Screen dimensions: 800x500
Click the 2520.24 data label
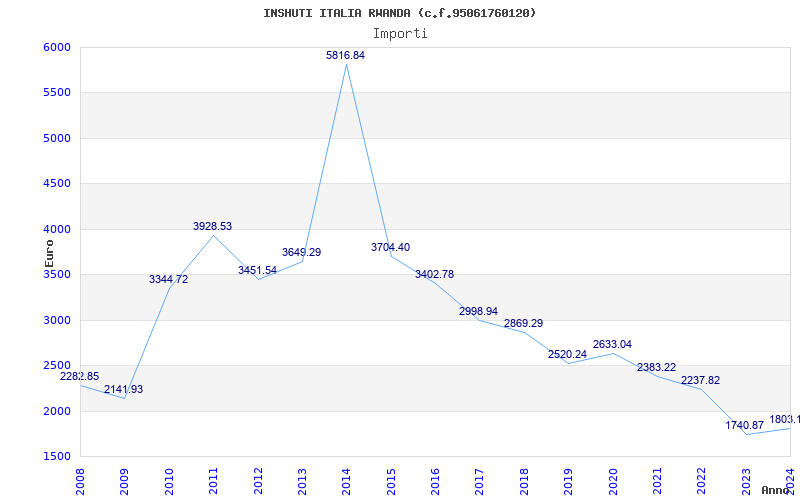(567, 354)
